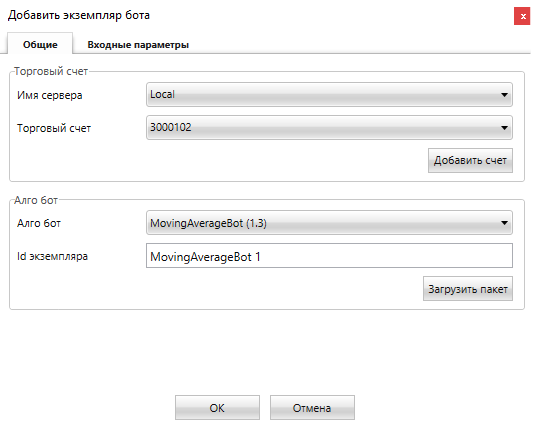Click account number 3000102 in combo box

click(171, 127)
